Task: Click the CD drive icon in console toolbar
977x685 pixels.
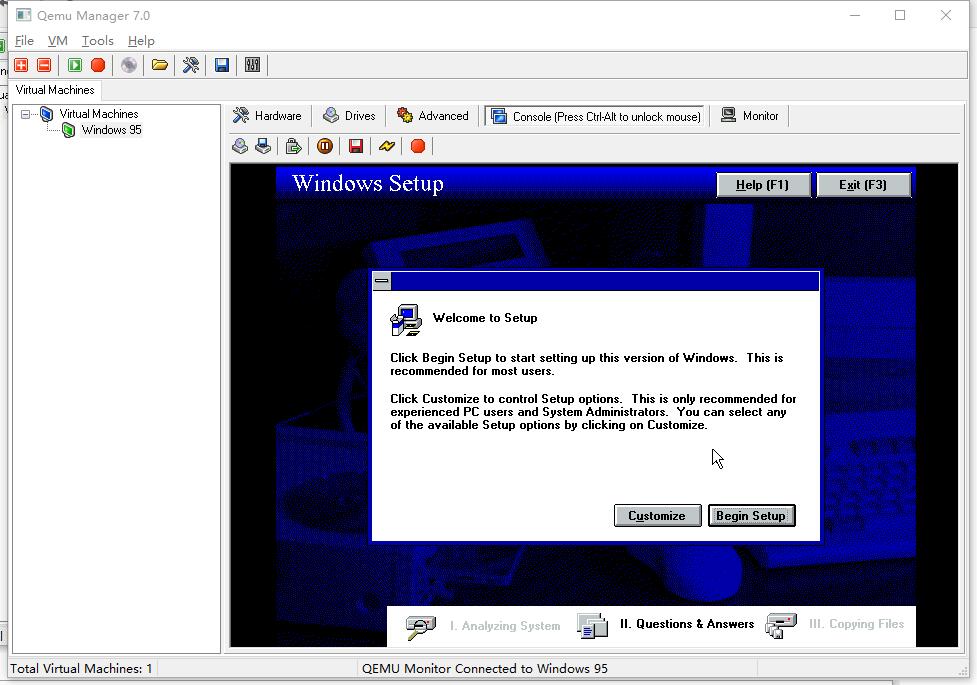Action: [240, 146]
